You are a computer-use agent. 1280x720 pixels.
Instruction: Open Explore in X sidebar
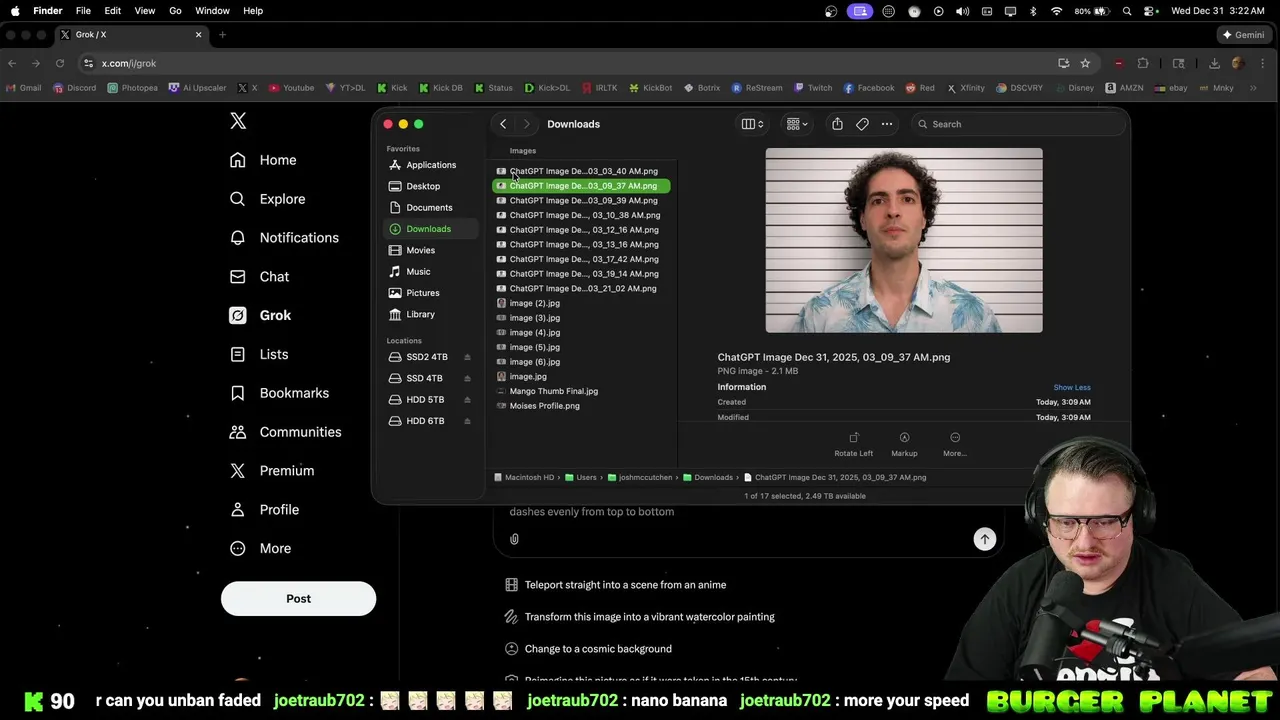267,199
